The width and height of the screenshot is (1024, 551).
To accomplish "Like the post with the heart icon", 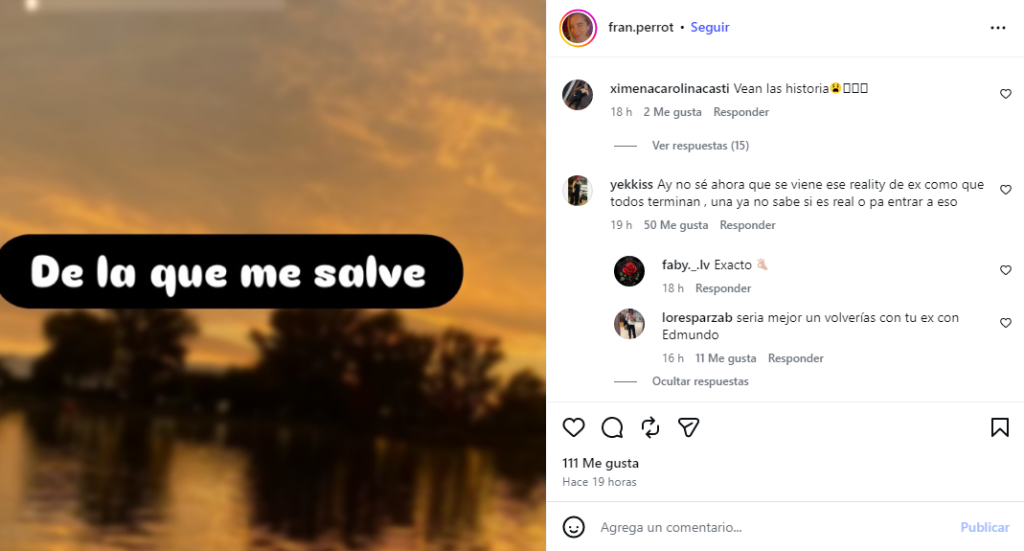I will [573, 428].
